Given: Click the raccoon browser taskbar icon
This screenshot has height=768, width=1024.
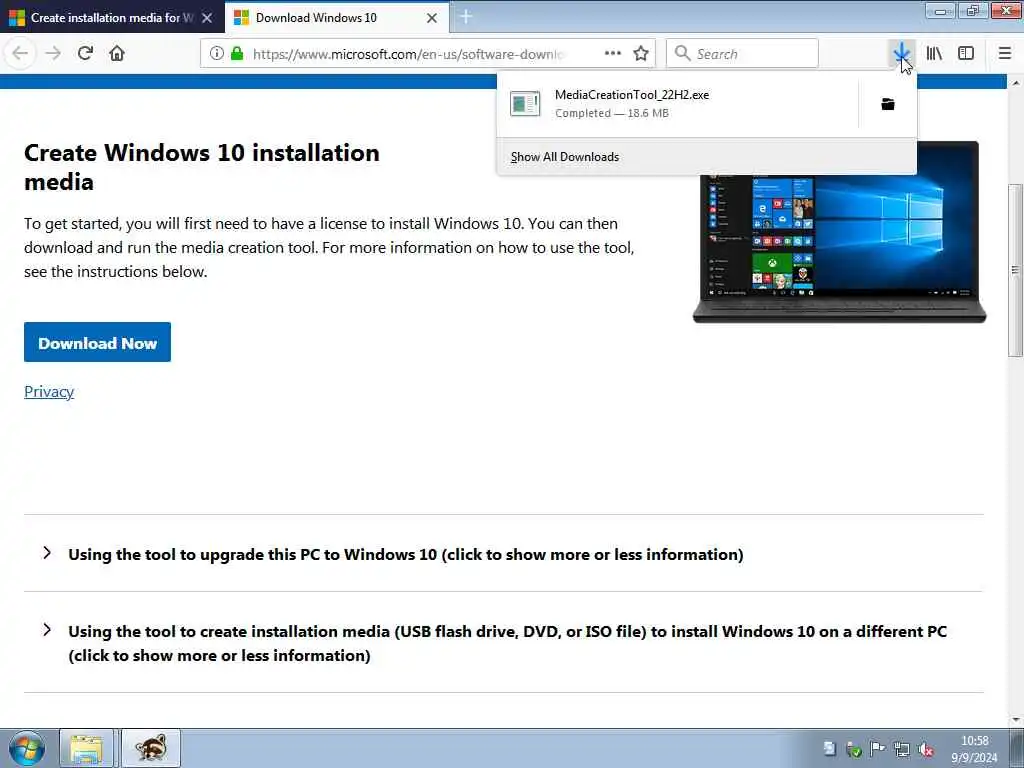Looking at the screenshot, I should coord(151,748).
